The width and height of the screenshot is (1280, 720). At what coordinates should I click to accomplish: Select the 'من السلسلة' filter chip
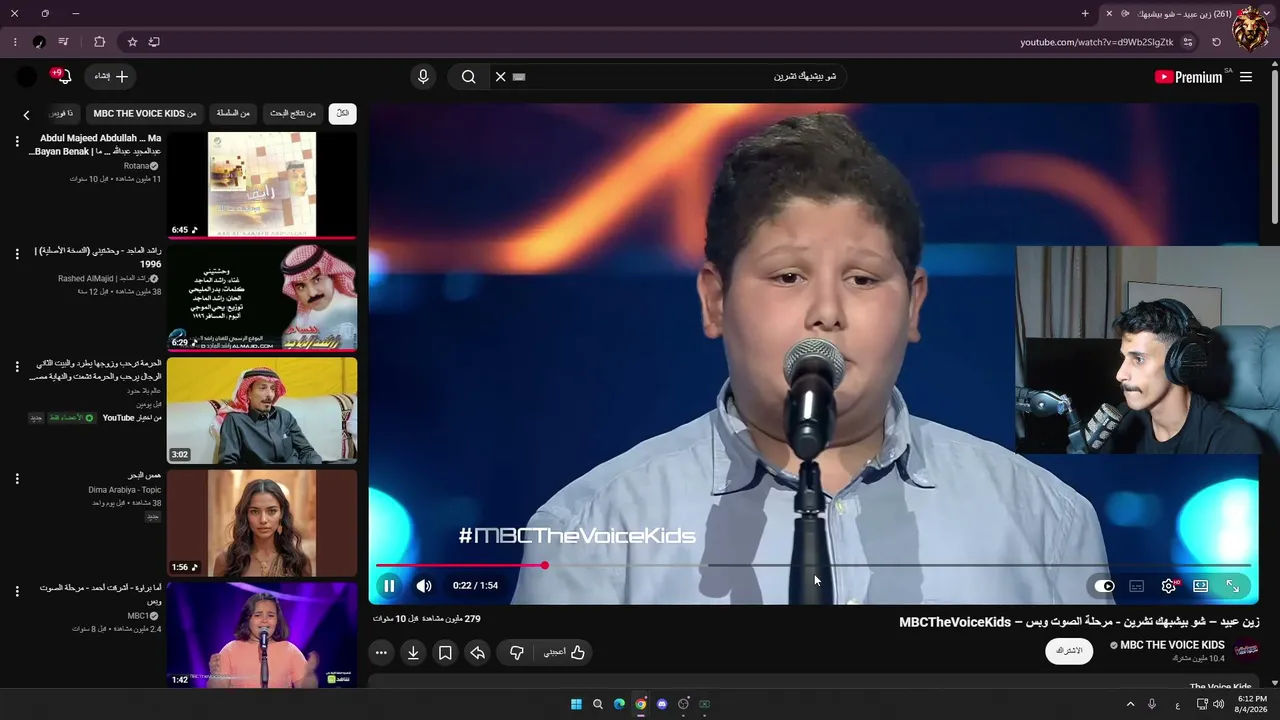pos(233,113)
